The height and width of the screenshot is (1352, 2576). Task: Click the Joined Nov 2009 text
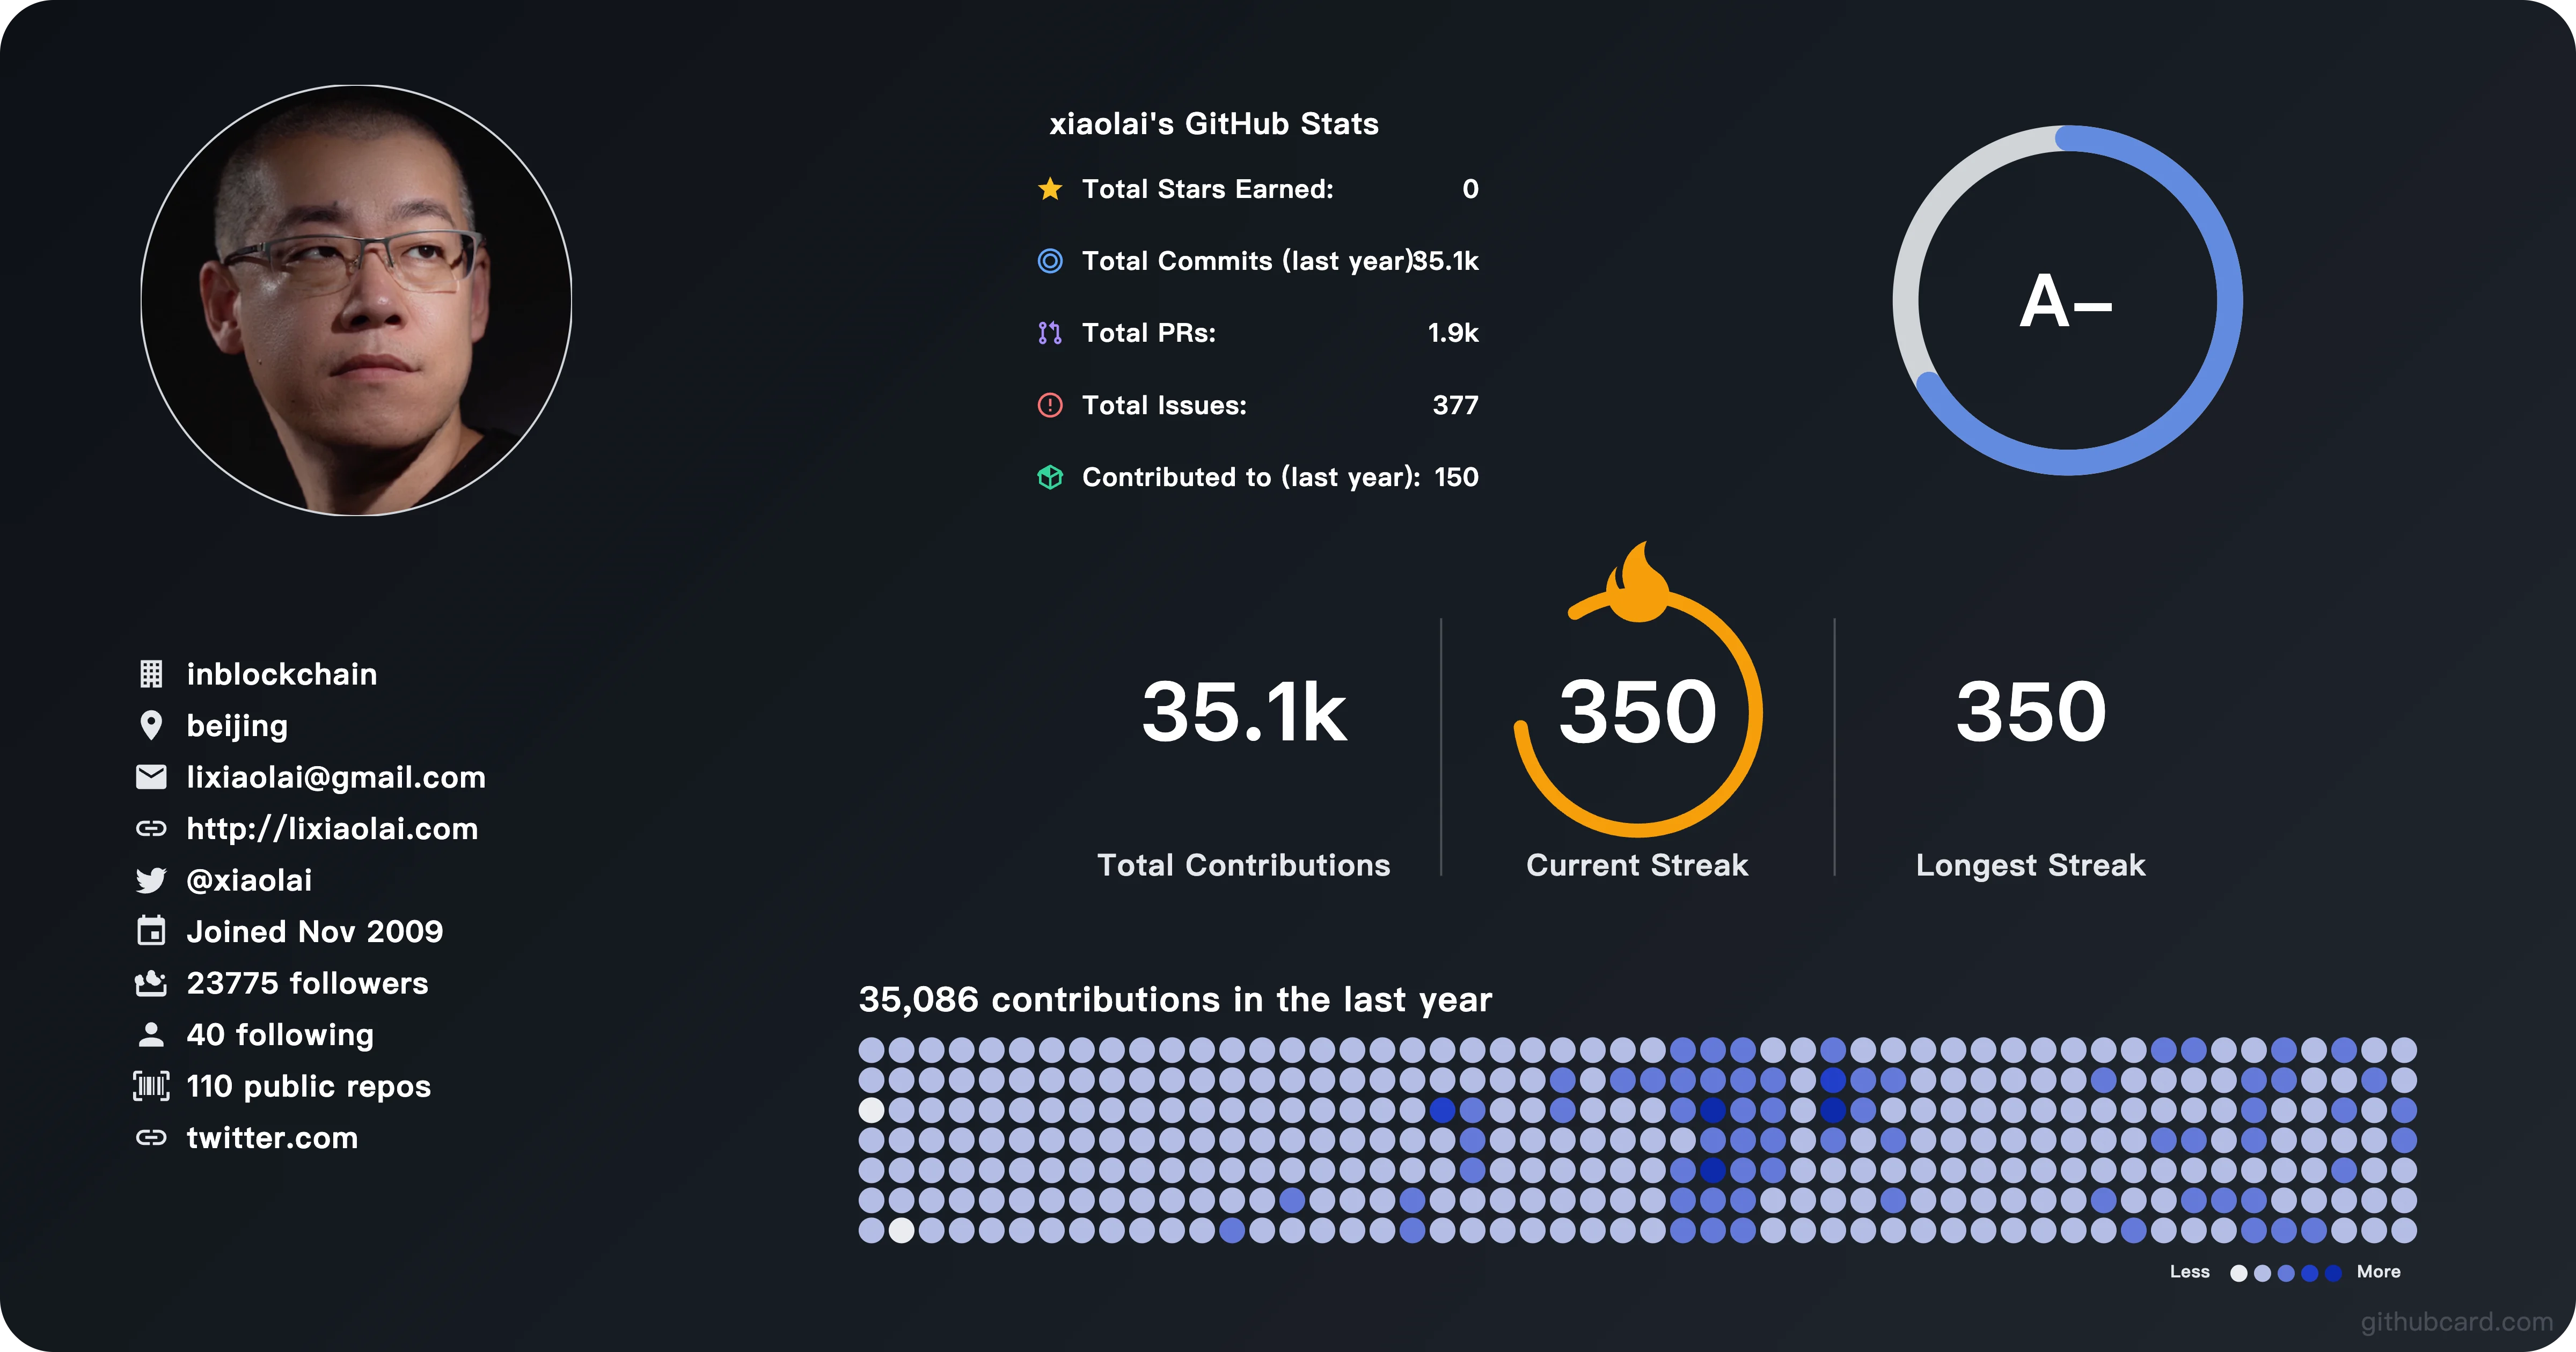click(x=315, y=931)
